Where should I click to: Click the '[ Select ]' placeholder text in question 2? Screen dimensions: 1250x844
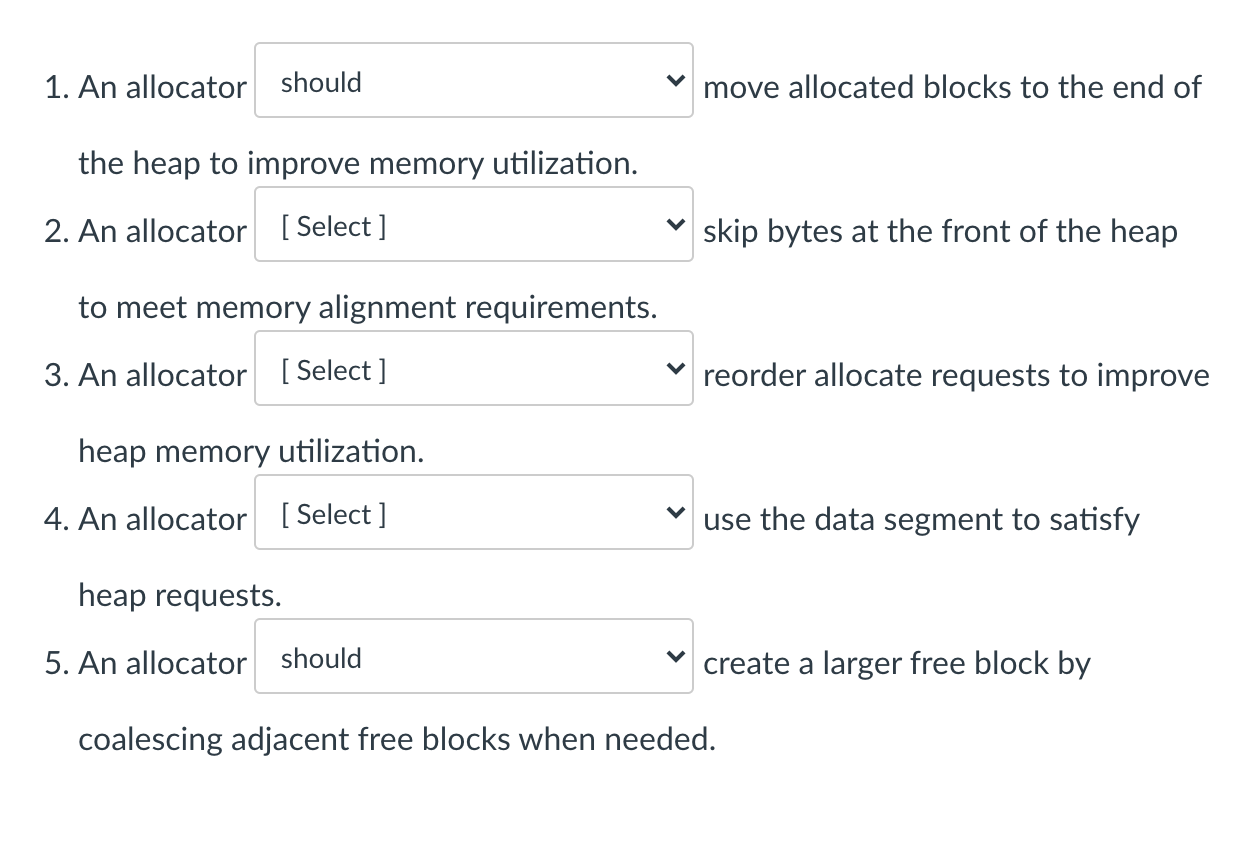[x=332, y=226]
